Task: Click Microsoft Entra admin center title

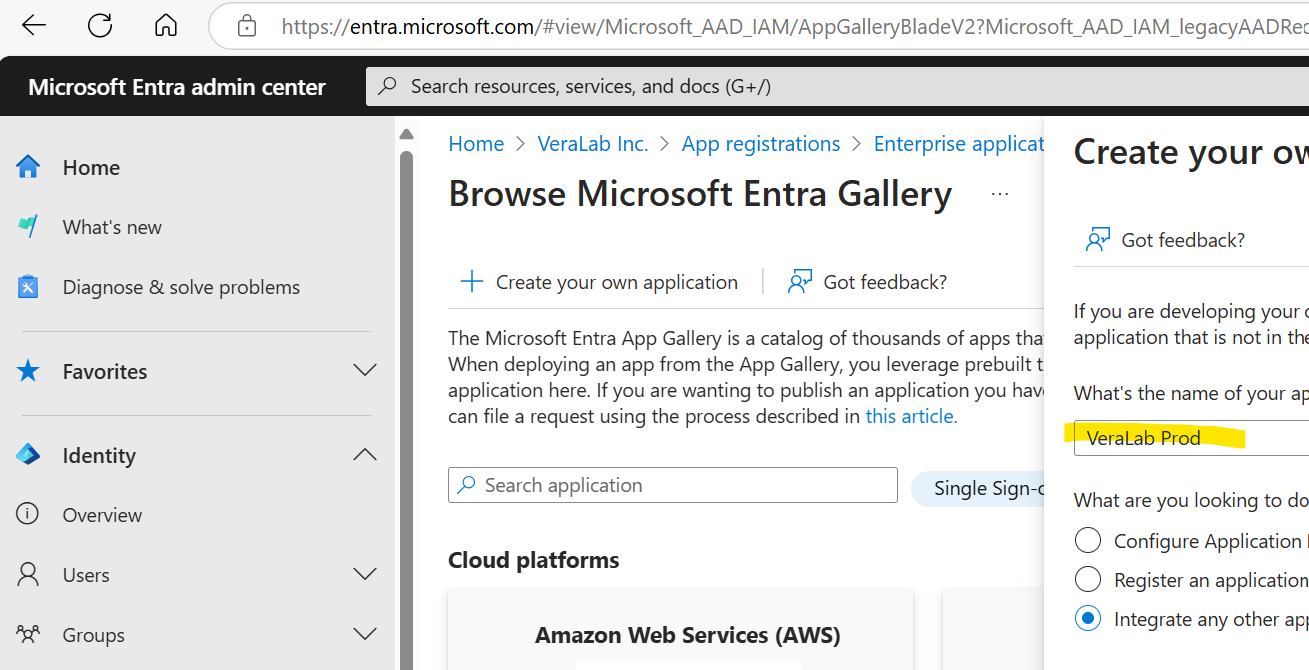Action: pos(177,87)
